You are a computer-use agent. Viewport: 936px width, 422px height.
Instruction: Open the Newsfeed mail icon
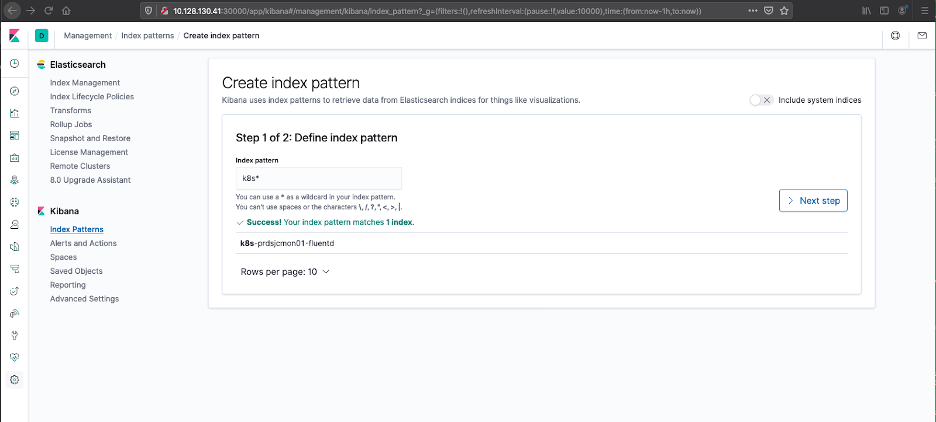pos(922,36)
